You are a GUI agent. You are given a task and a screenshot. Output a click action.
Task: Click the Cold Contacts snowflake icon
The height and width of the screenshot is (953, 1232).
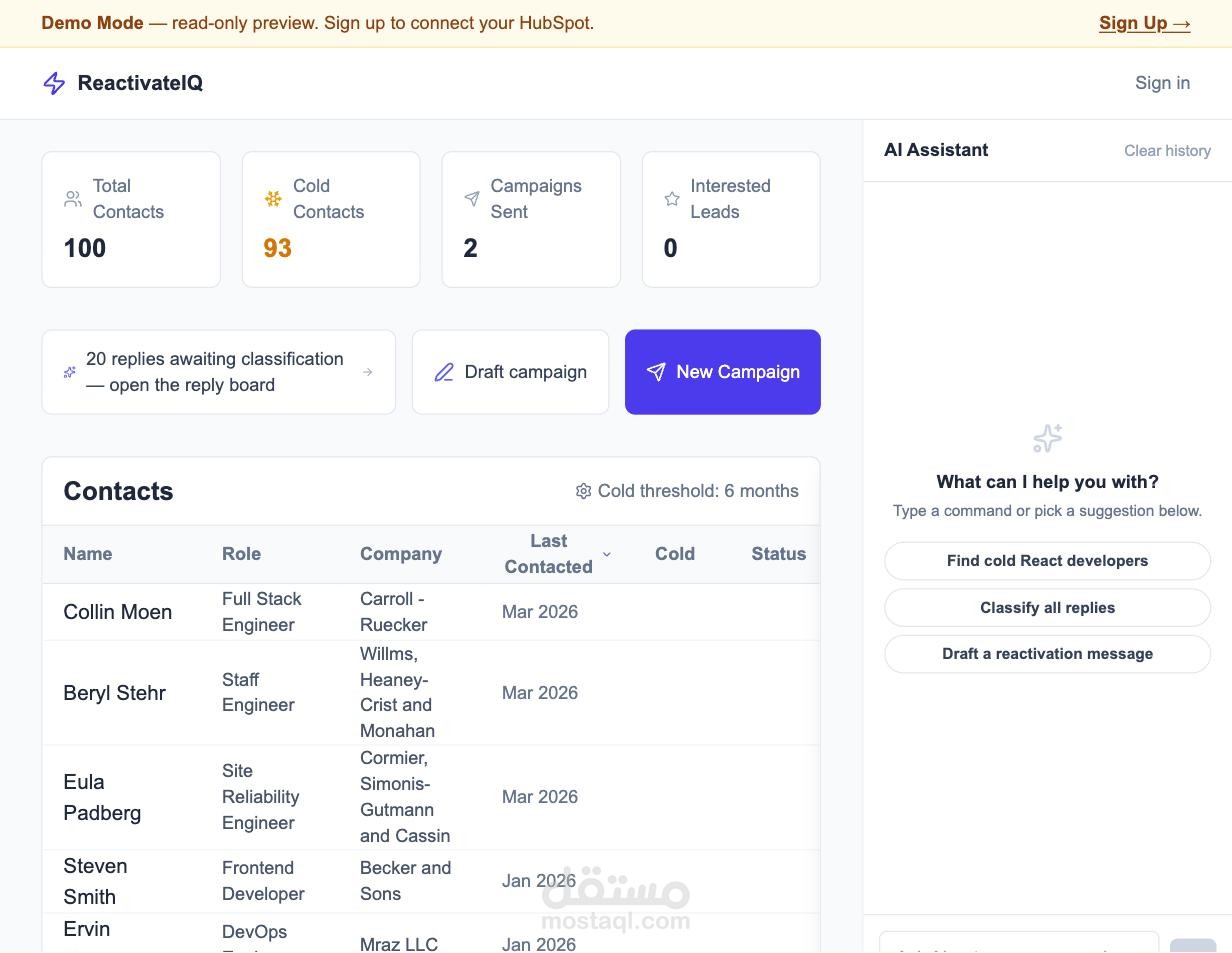[x=273, y=199]
